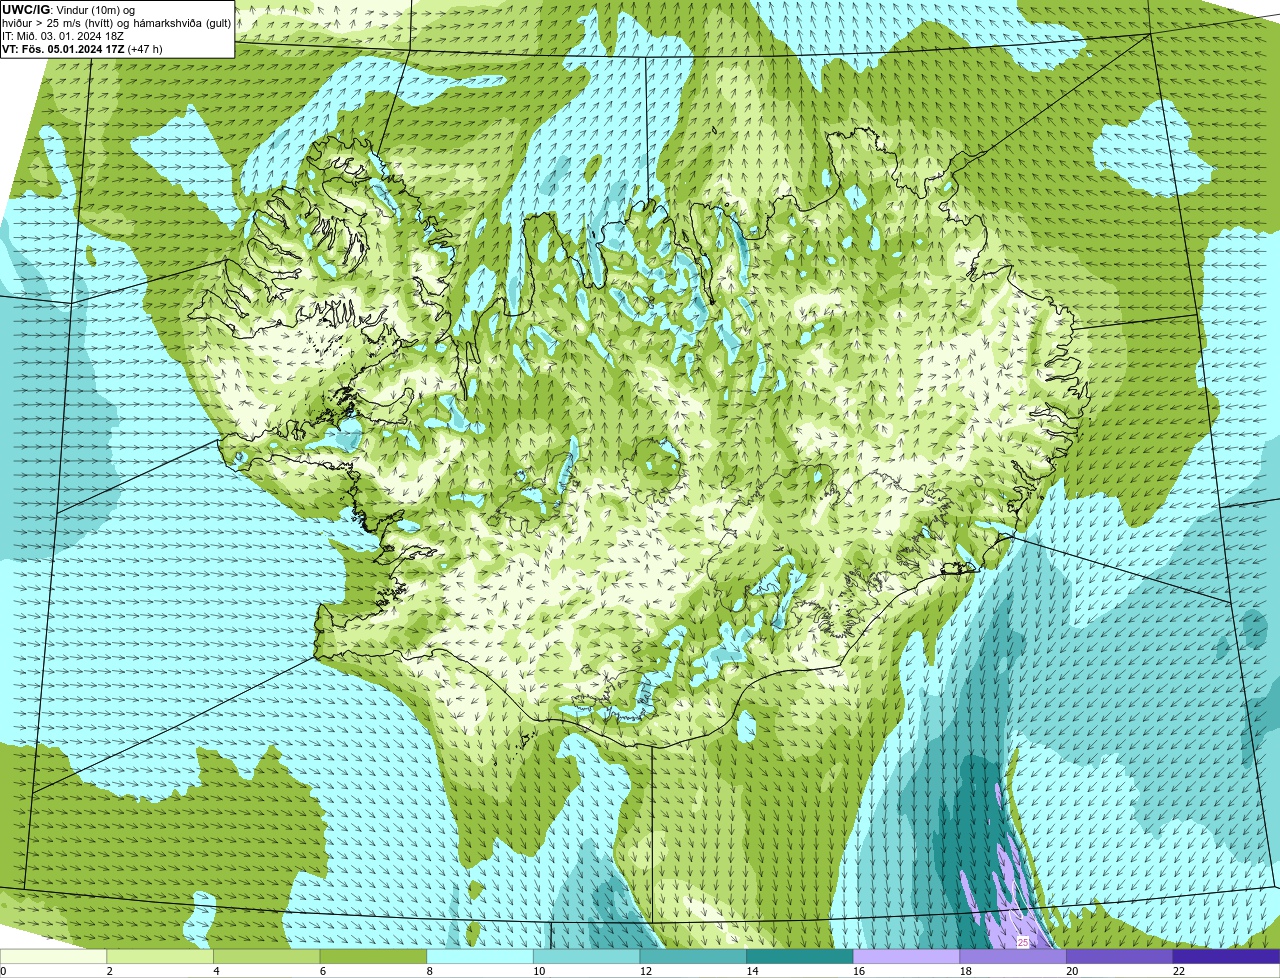This screenshot has height=978, width=1280.
Task: Click the legend scale label '10'
Action: (x=539, y=971)
